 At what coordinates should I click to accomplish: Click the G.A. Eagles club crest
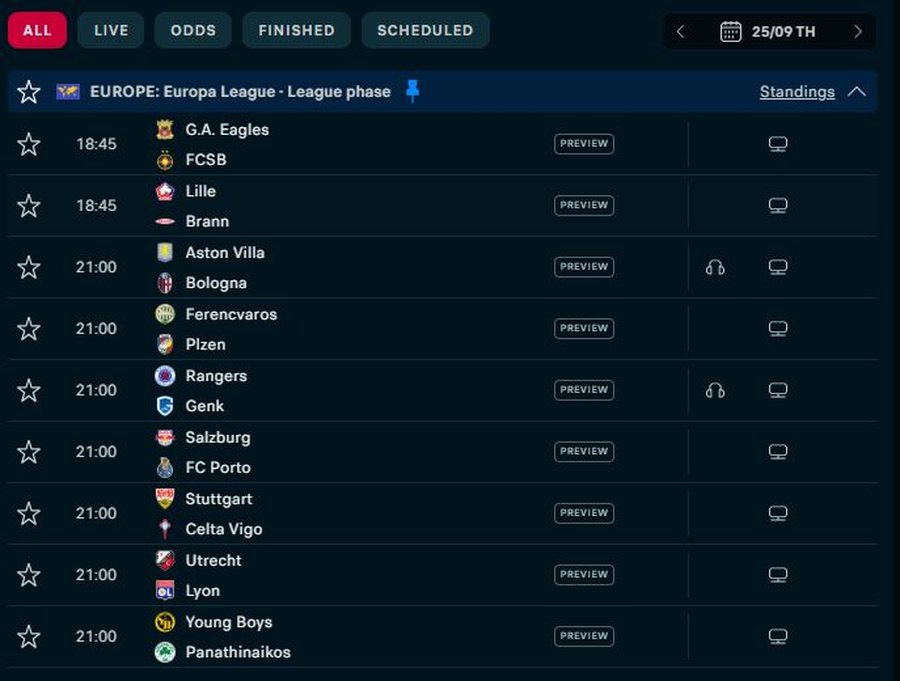coord(165,129)
